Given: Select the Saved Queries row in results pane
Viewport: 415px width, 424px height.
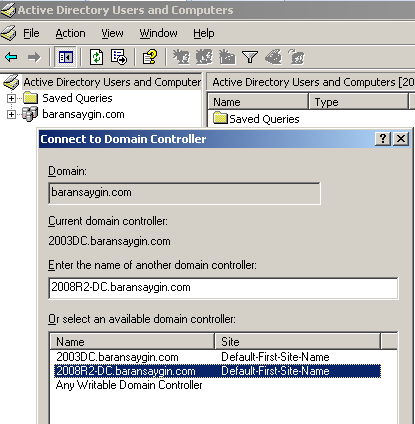Looking at the screenshot, I should point(256,119).
